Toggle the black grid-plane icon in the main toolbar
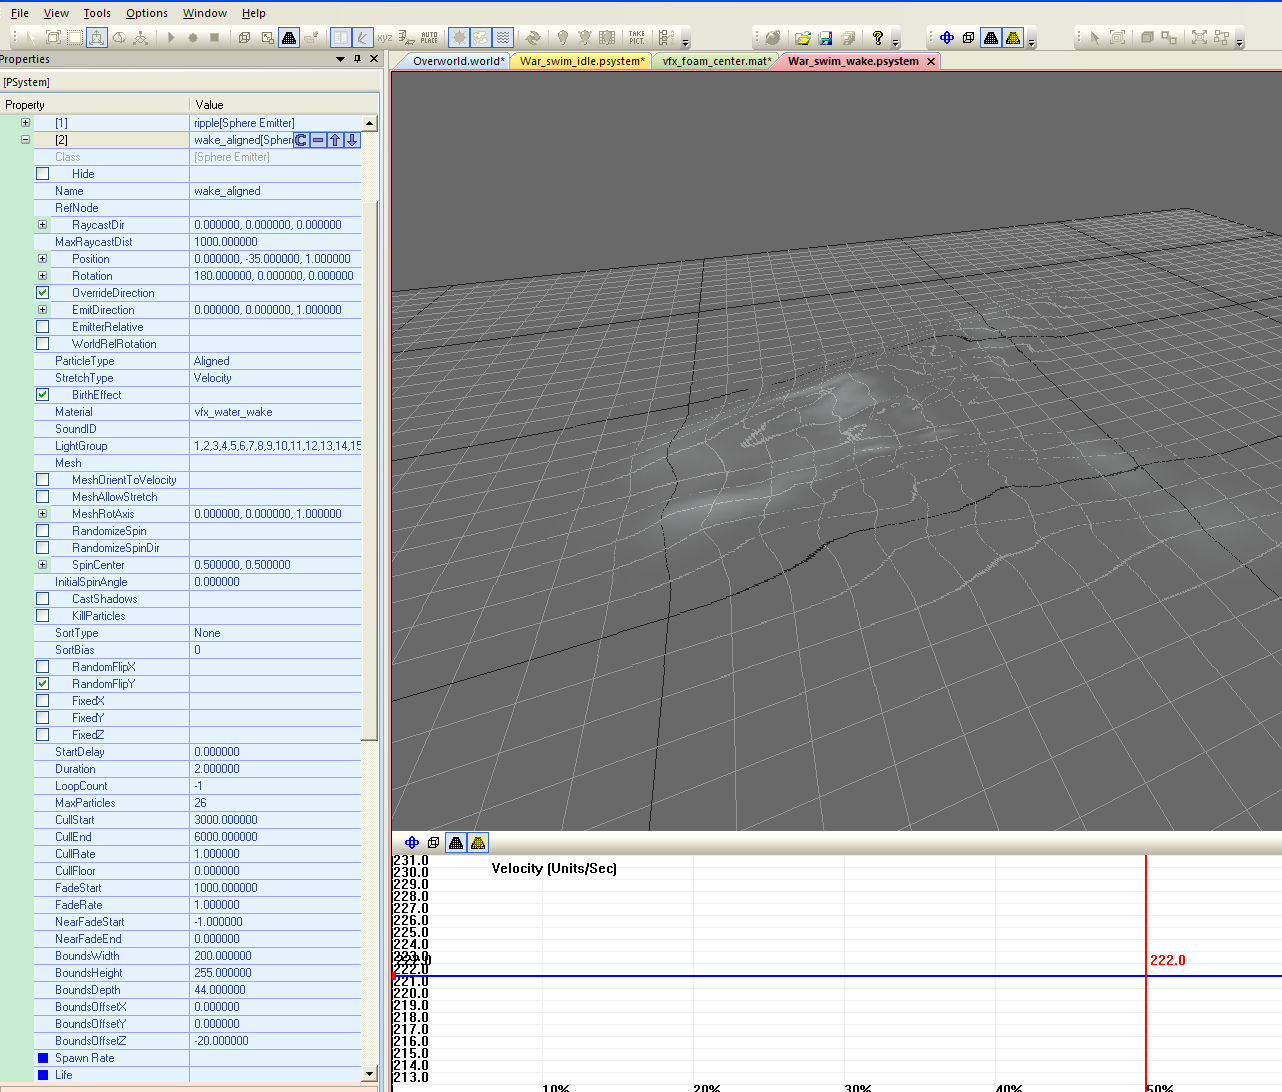 click(x=289, y=37)
